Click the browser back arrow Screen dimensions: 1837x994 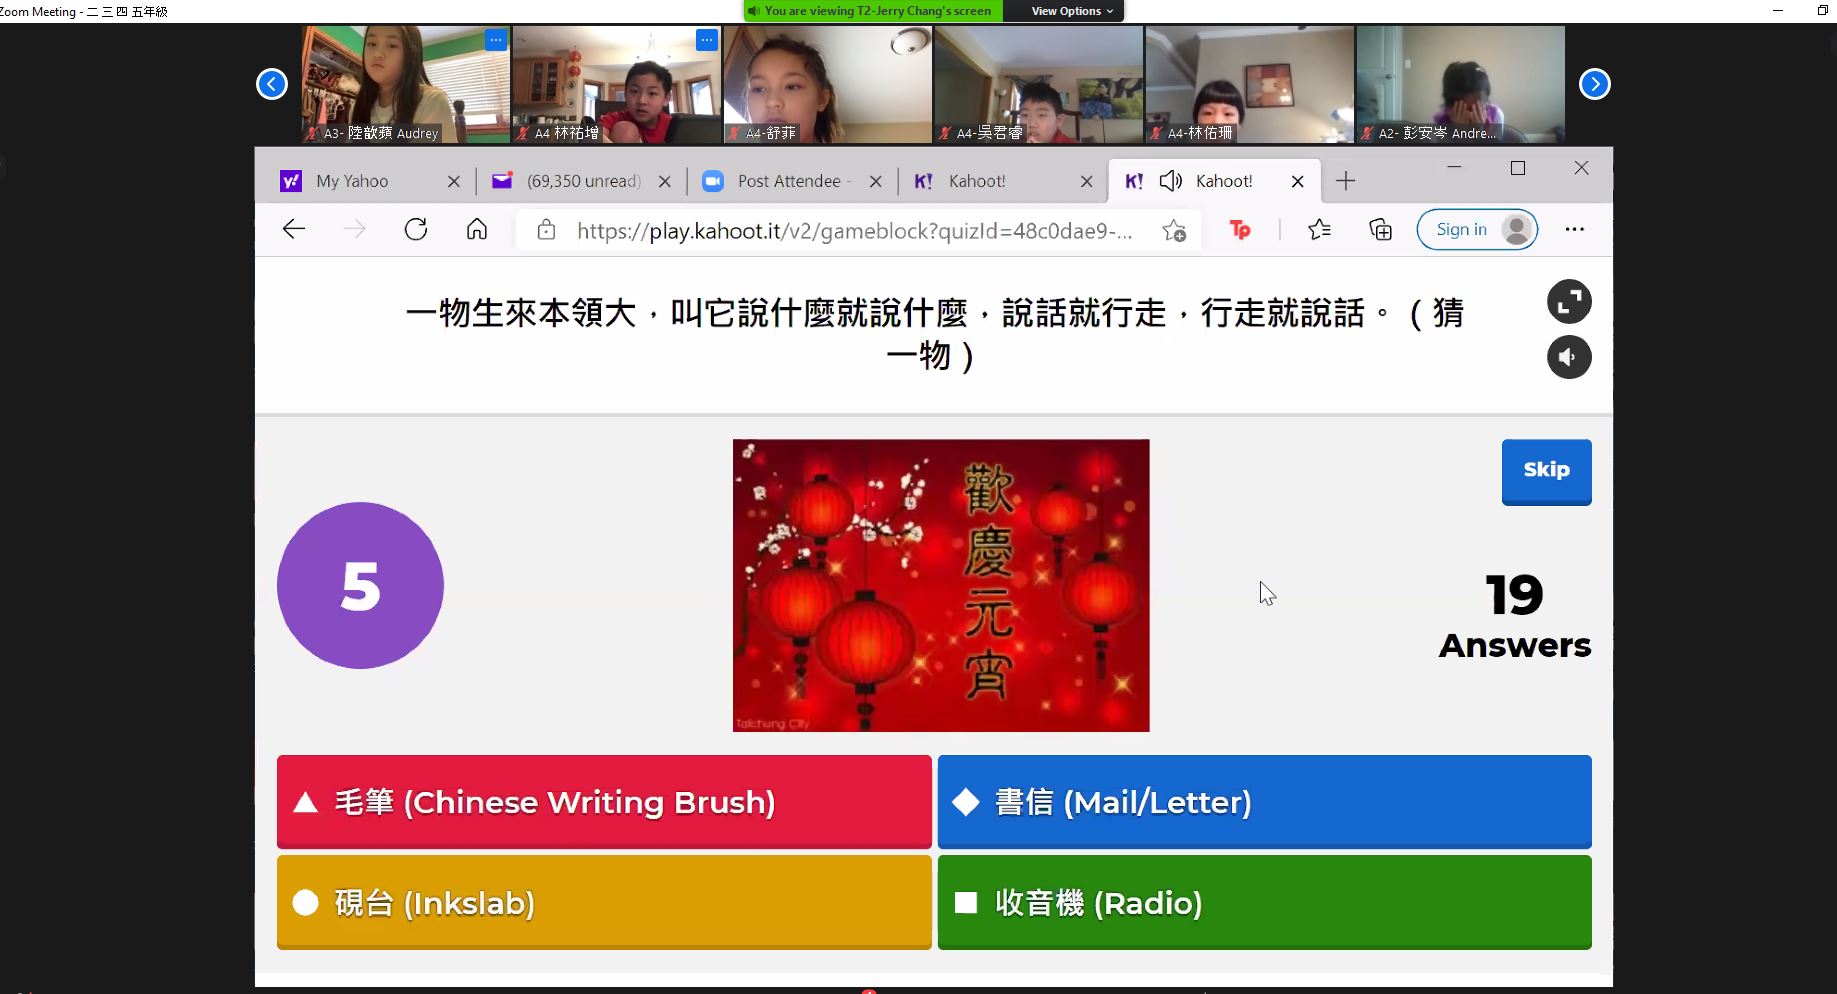[x=294, y=230]
